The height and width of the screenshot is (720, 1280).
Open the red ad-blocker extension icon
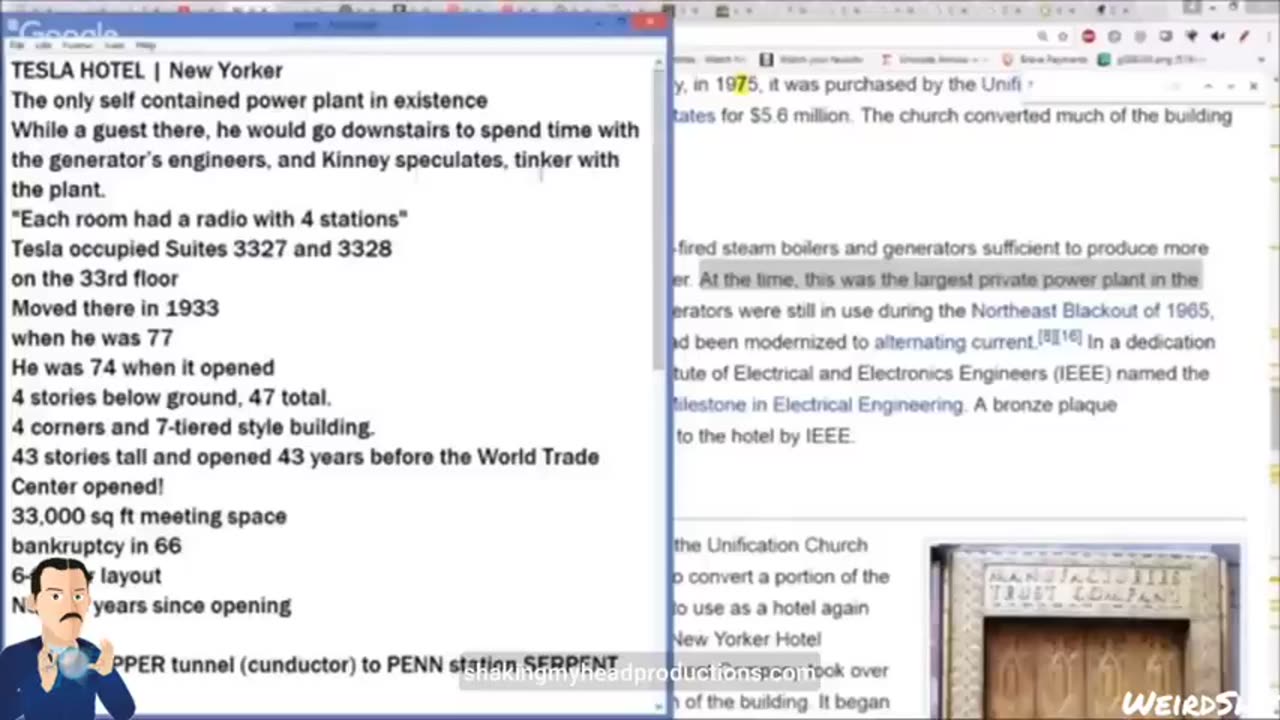click(1088, 36)
